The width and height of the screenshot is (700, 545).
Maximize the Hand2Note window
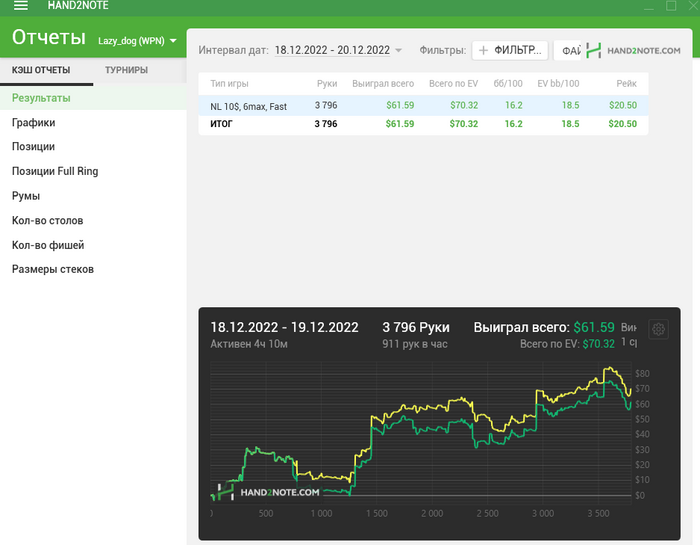click(x=671, y=6)
